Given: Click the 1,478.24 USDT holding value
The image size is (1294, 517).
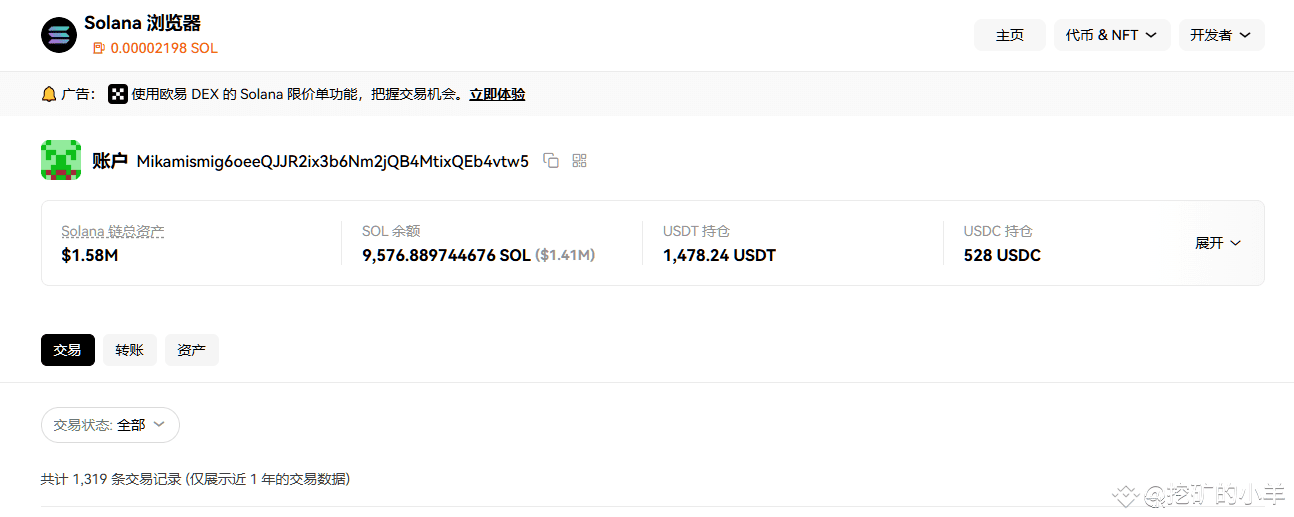Looking at the screenshot, I should coord(719,255).
